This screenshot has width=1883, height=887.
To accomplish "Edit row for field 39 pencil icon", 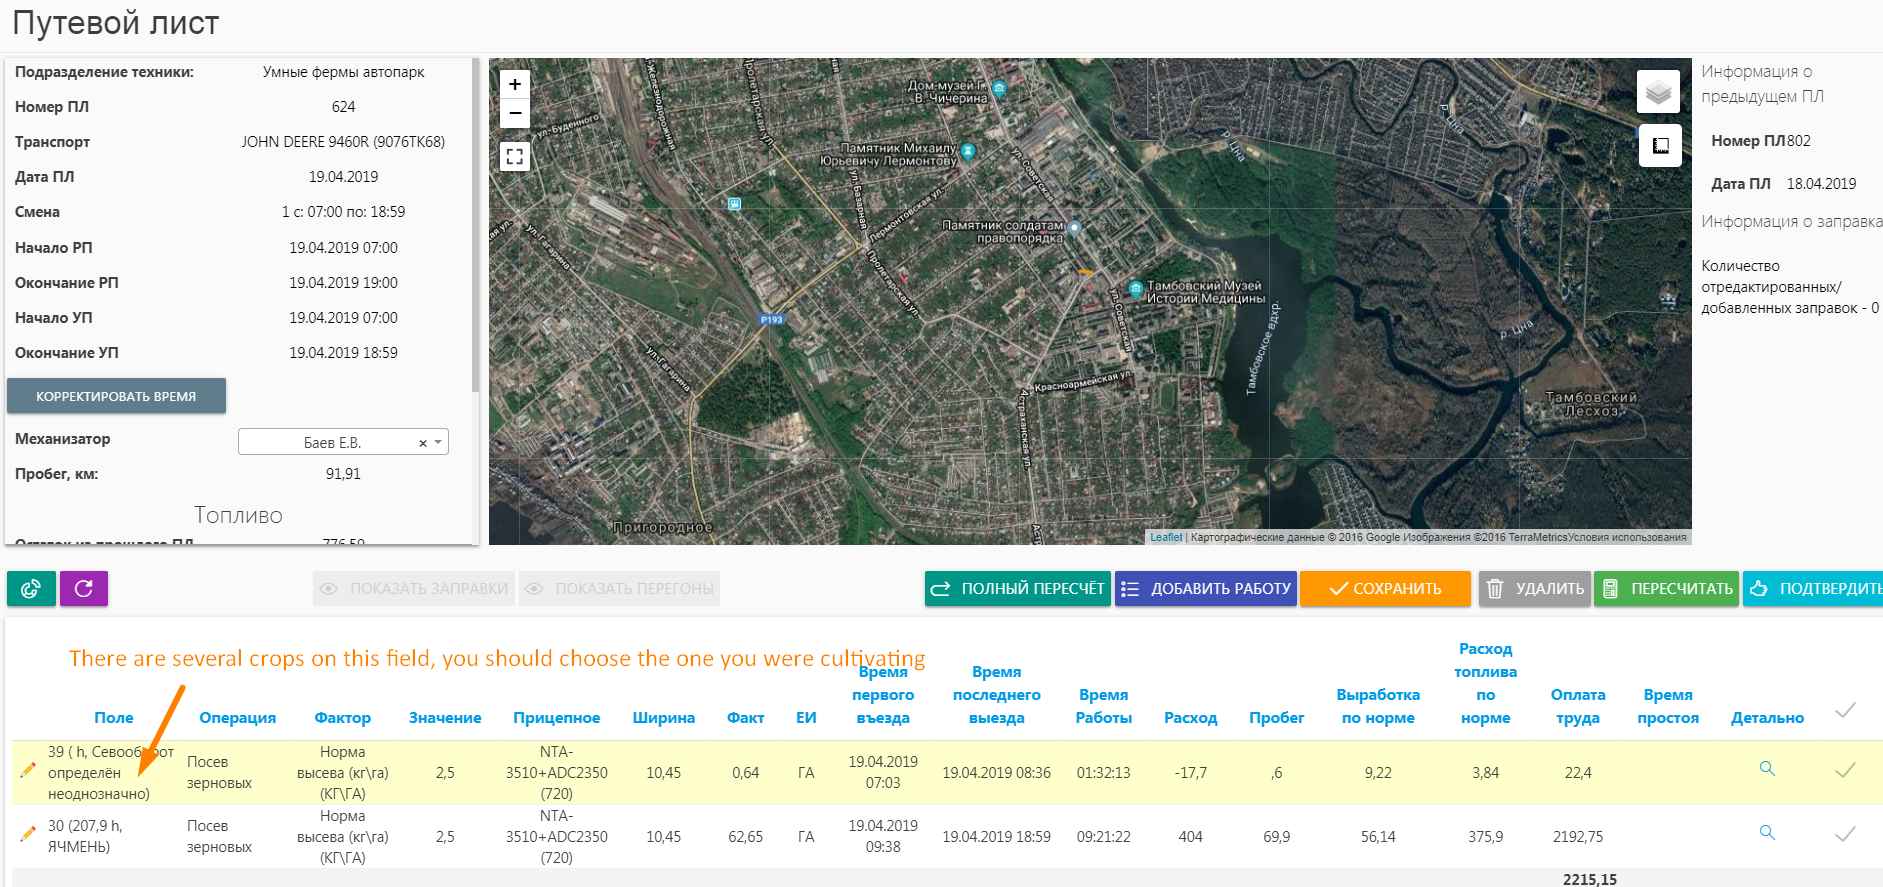I will click(x=28, y=770).
